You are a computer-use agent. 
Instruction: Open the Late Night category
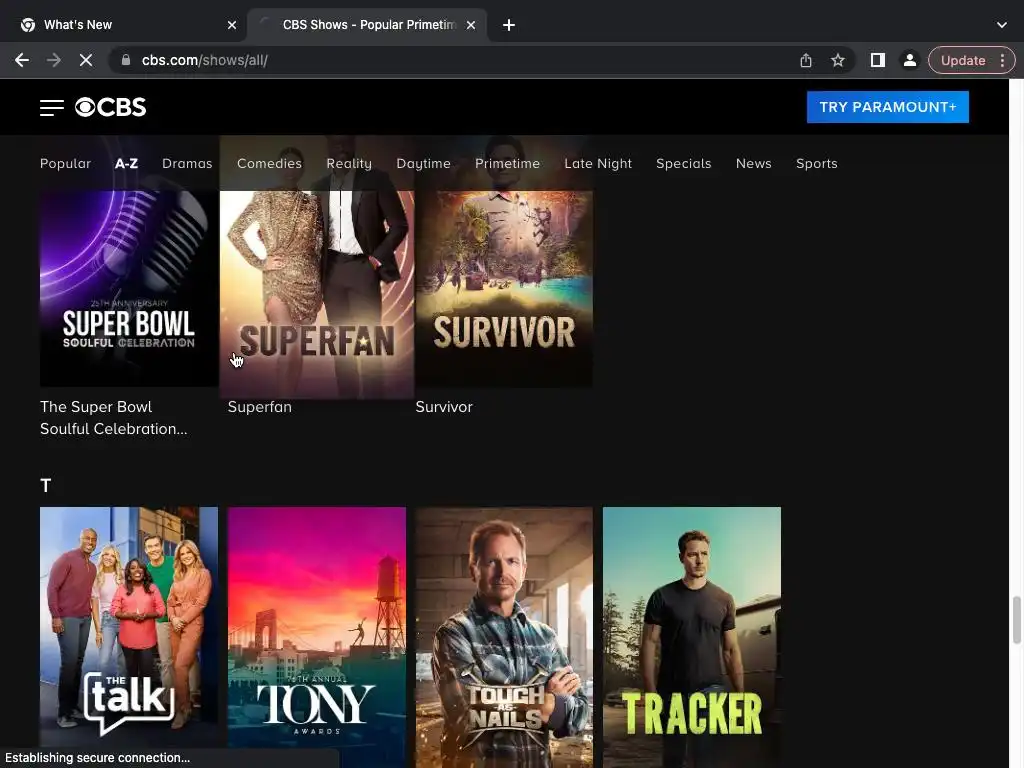598,163
